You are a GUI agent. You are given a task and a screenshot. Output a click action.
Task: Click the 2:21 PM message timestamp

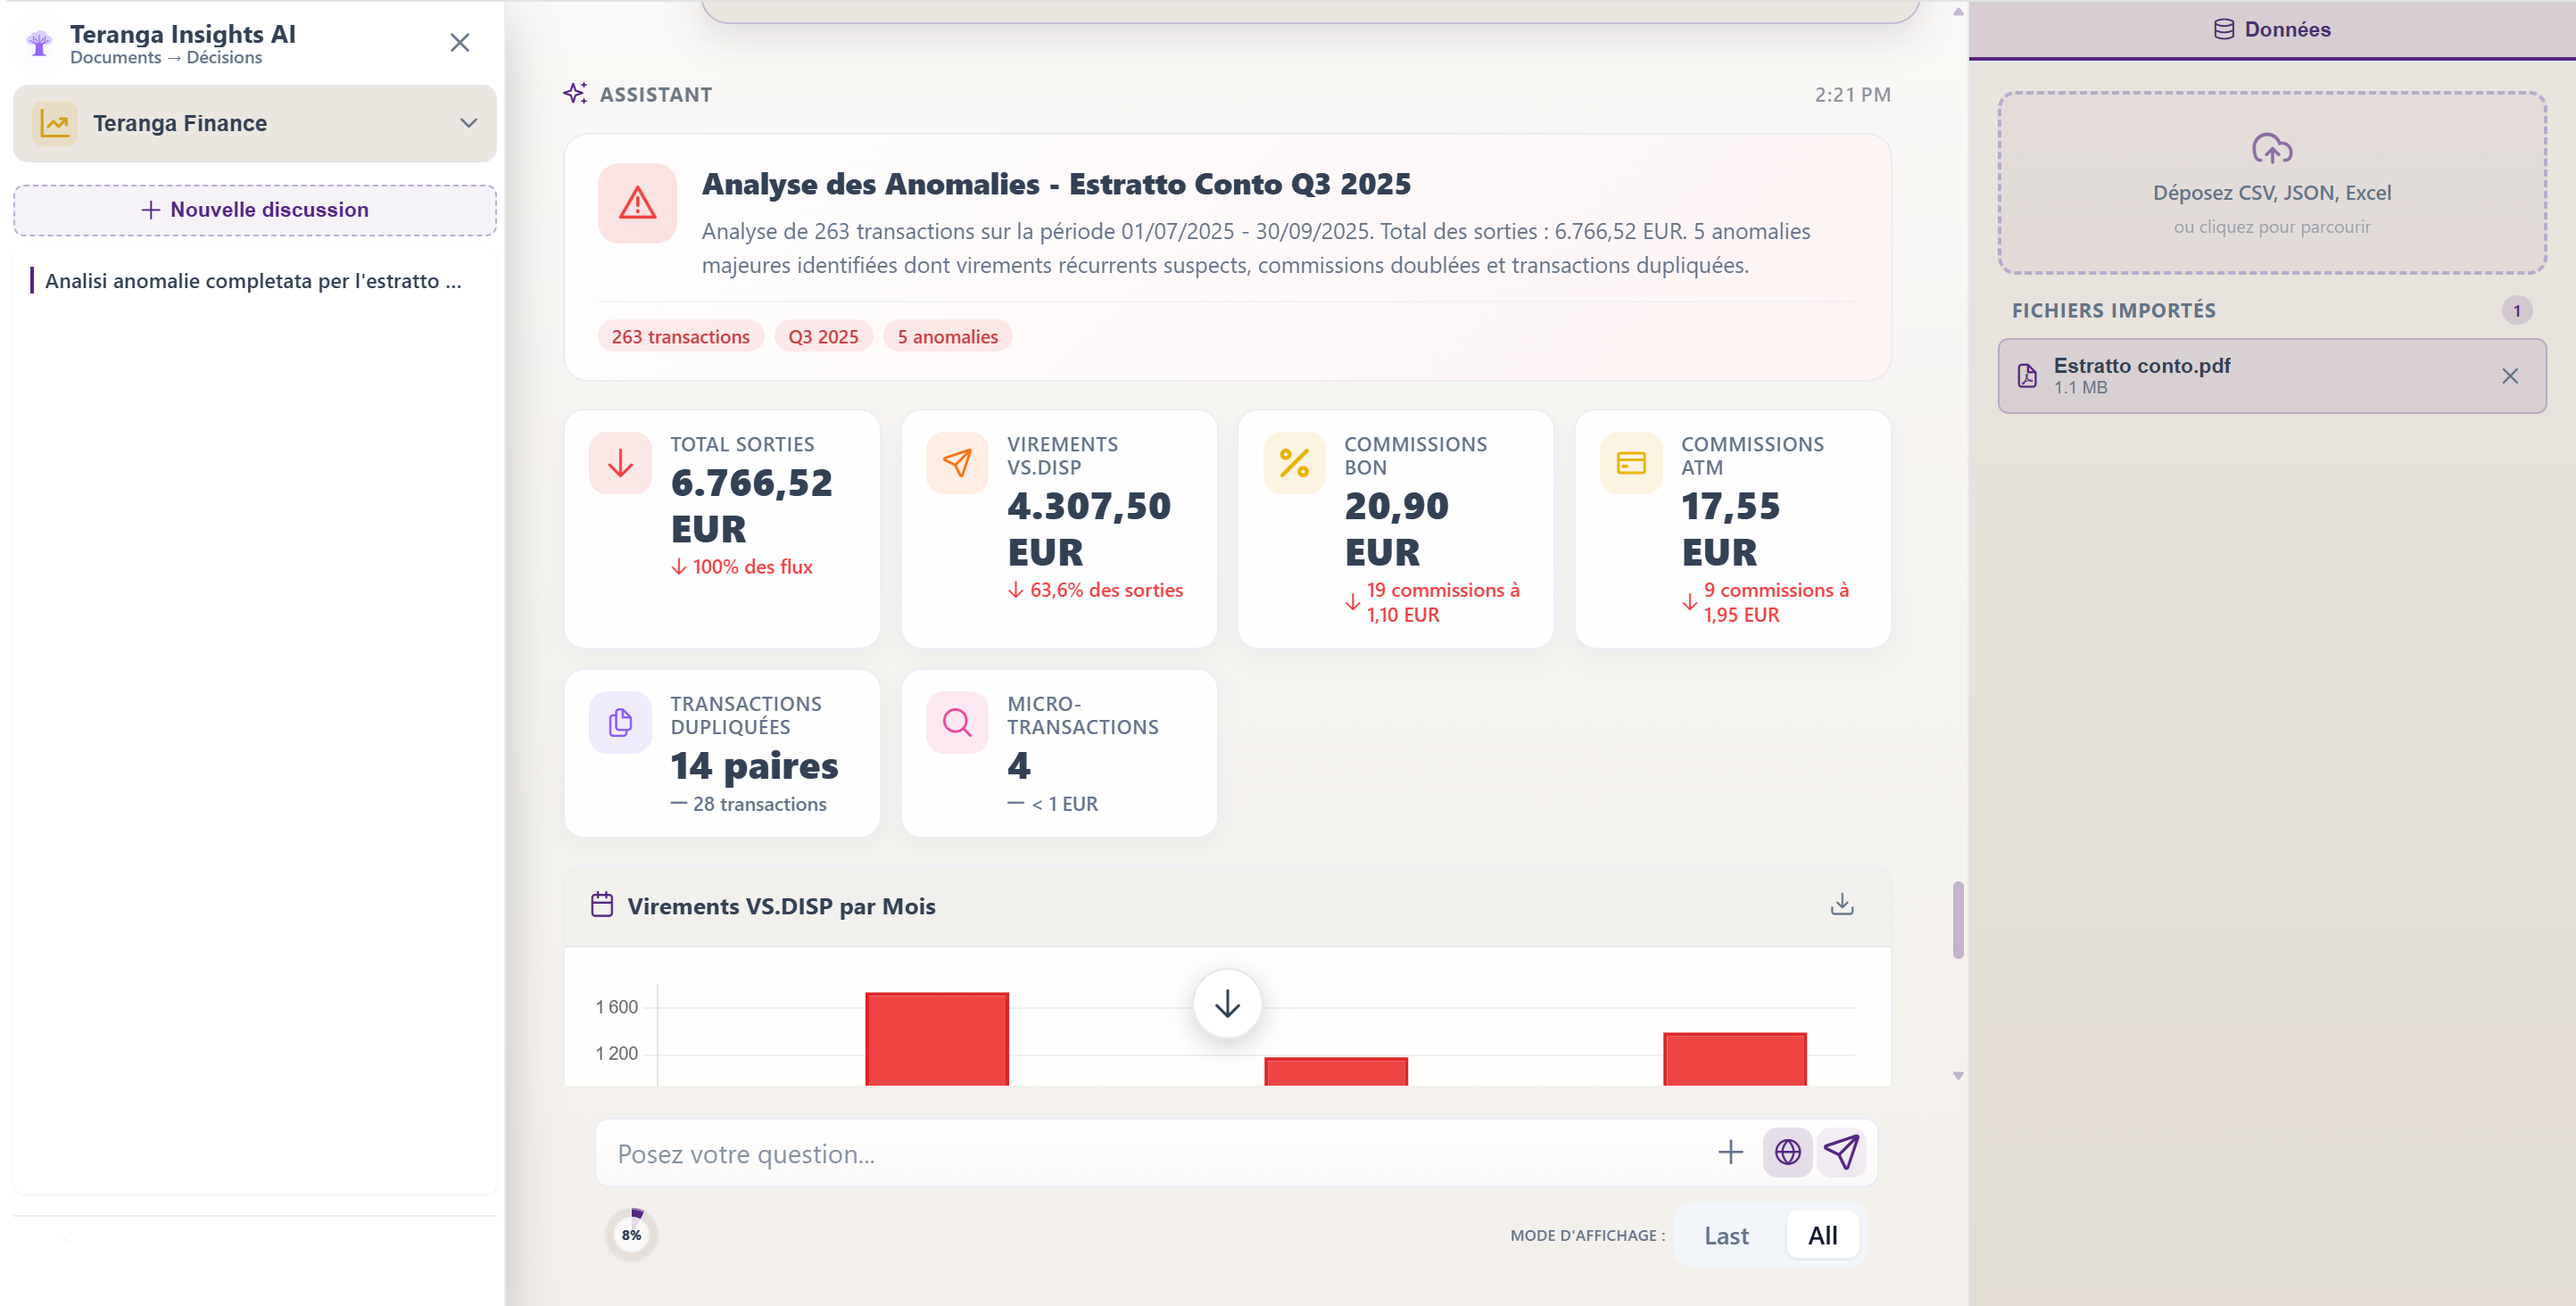[x=1852, y=95]
